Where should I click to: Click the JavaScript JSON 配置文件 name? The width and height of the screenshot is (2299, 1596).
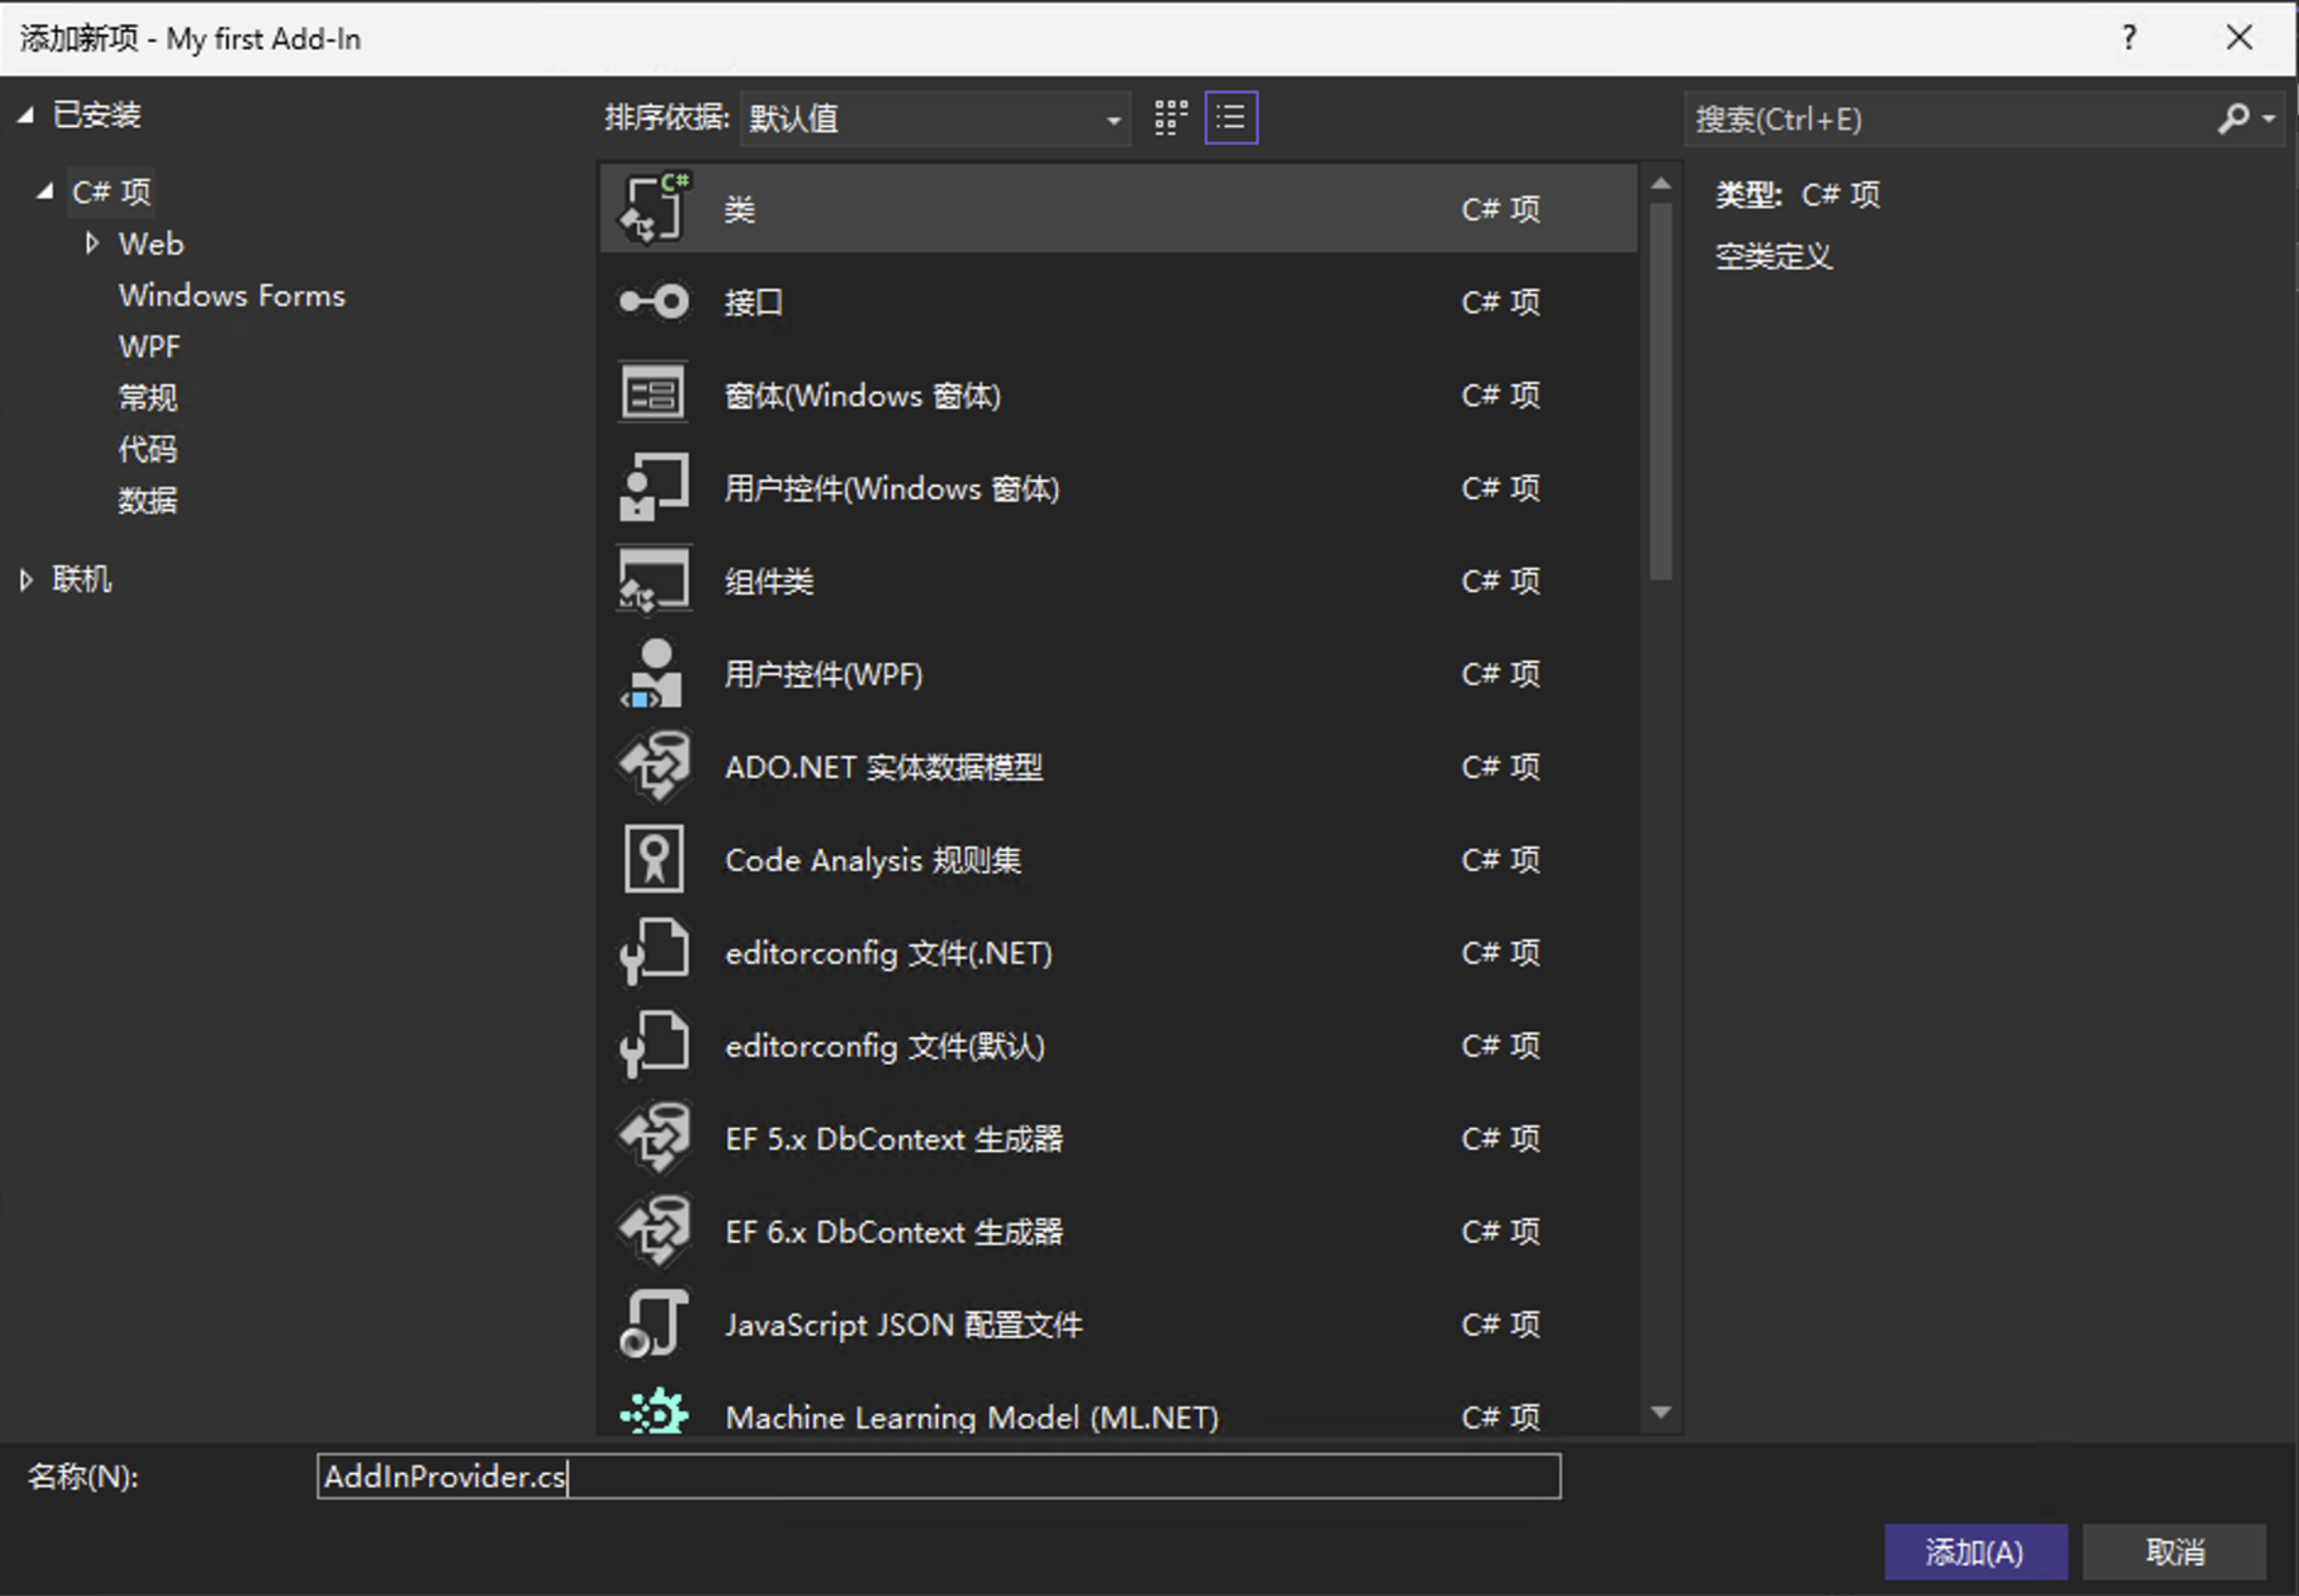click(x=902, y=1325)
